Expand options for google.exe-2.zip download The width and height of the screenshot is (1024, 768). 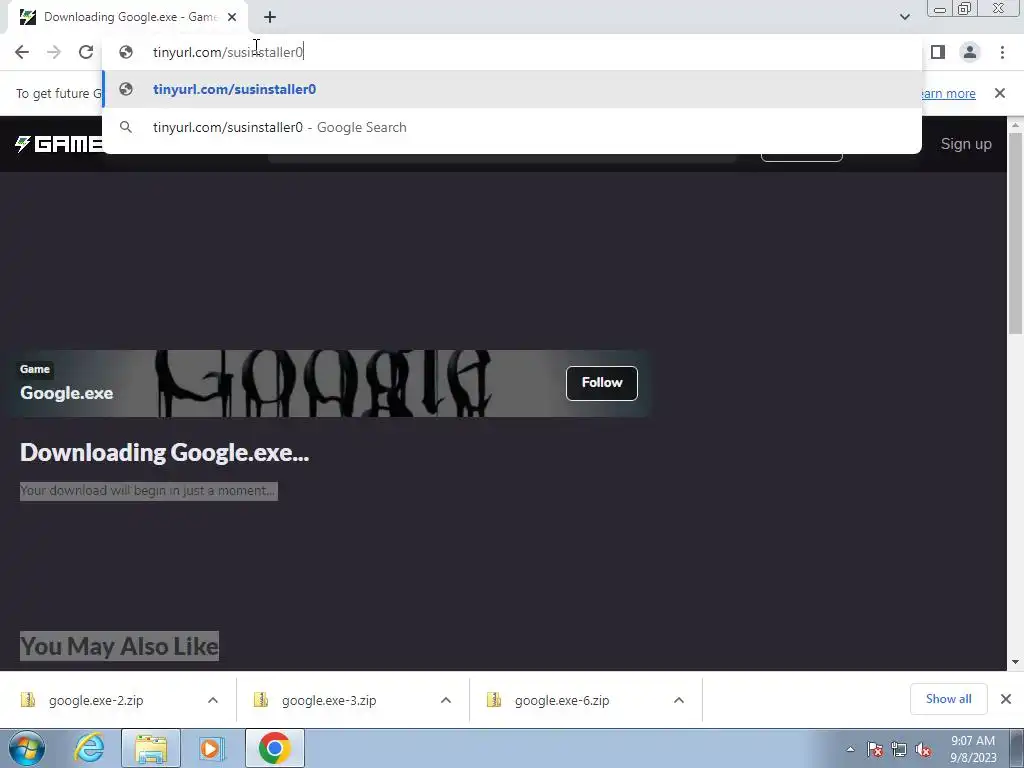coord(213,700)
